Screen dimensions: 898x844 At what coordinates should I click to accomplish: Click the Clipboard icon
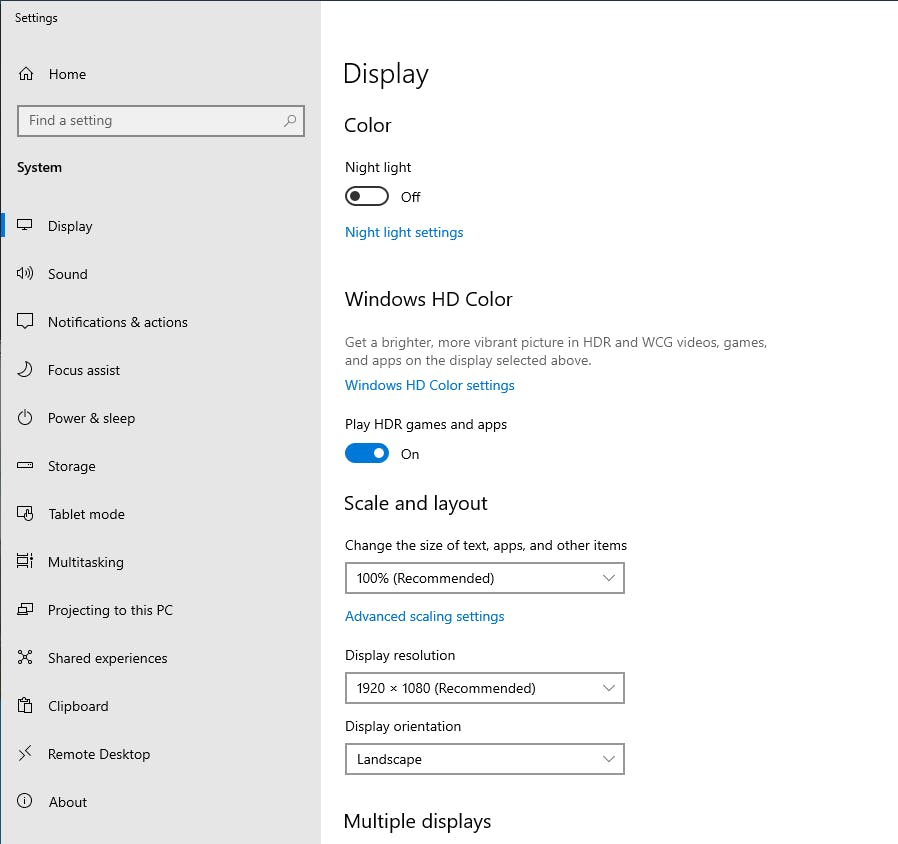tap(25, 705)
